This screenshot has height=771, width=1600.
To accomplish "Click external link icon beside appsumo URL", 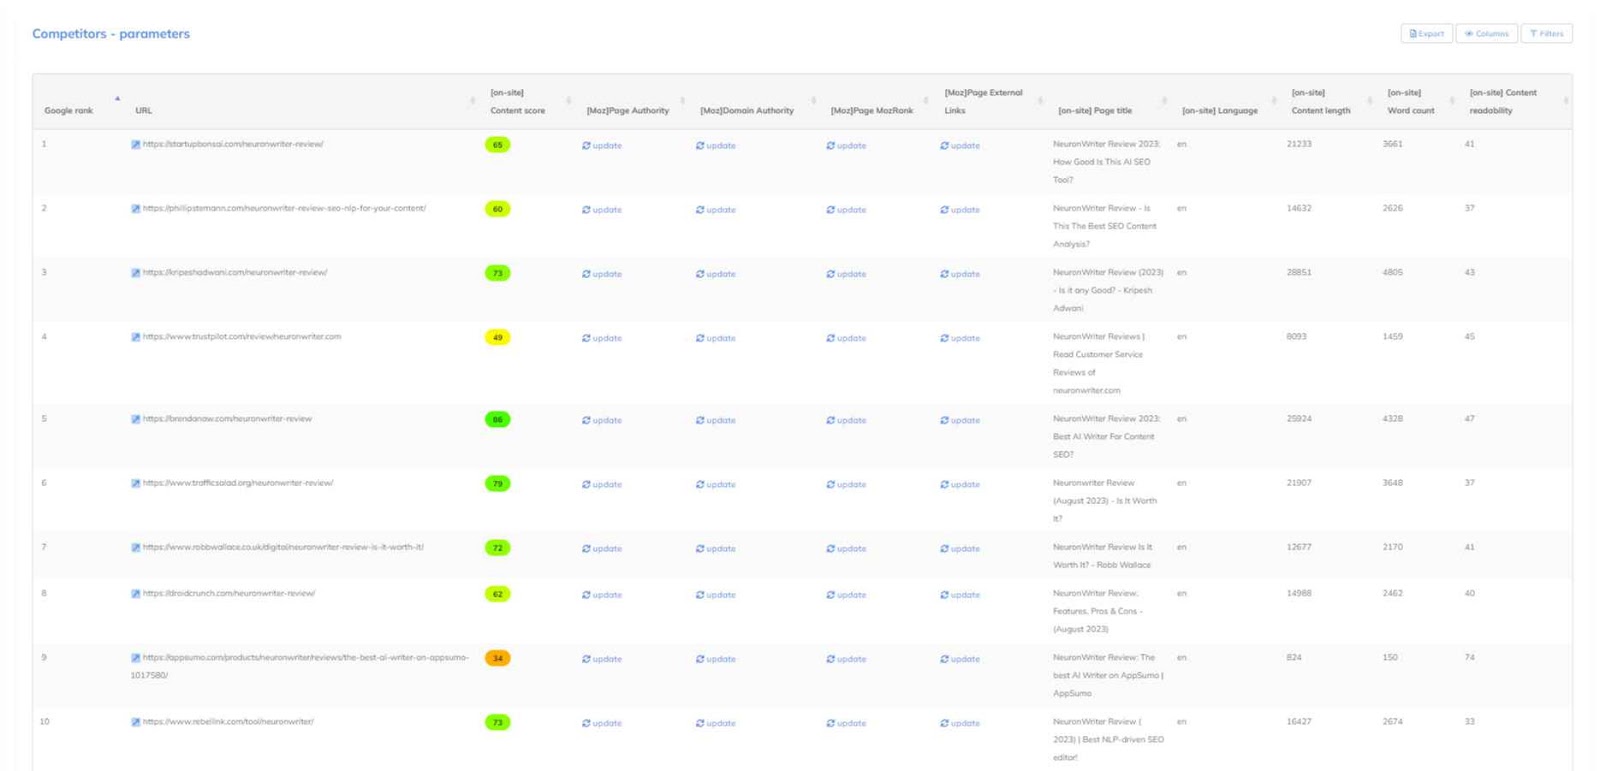I will (135, 658).
